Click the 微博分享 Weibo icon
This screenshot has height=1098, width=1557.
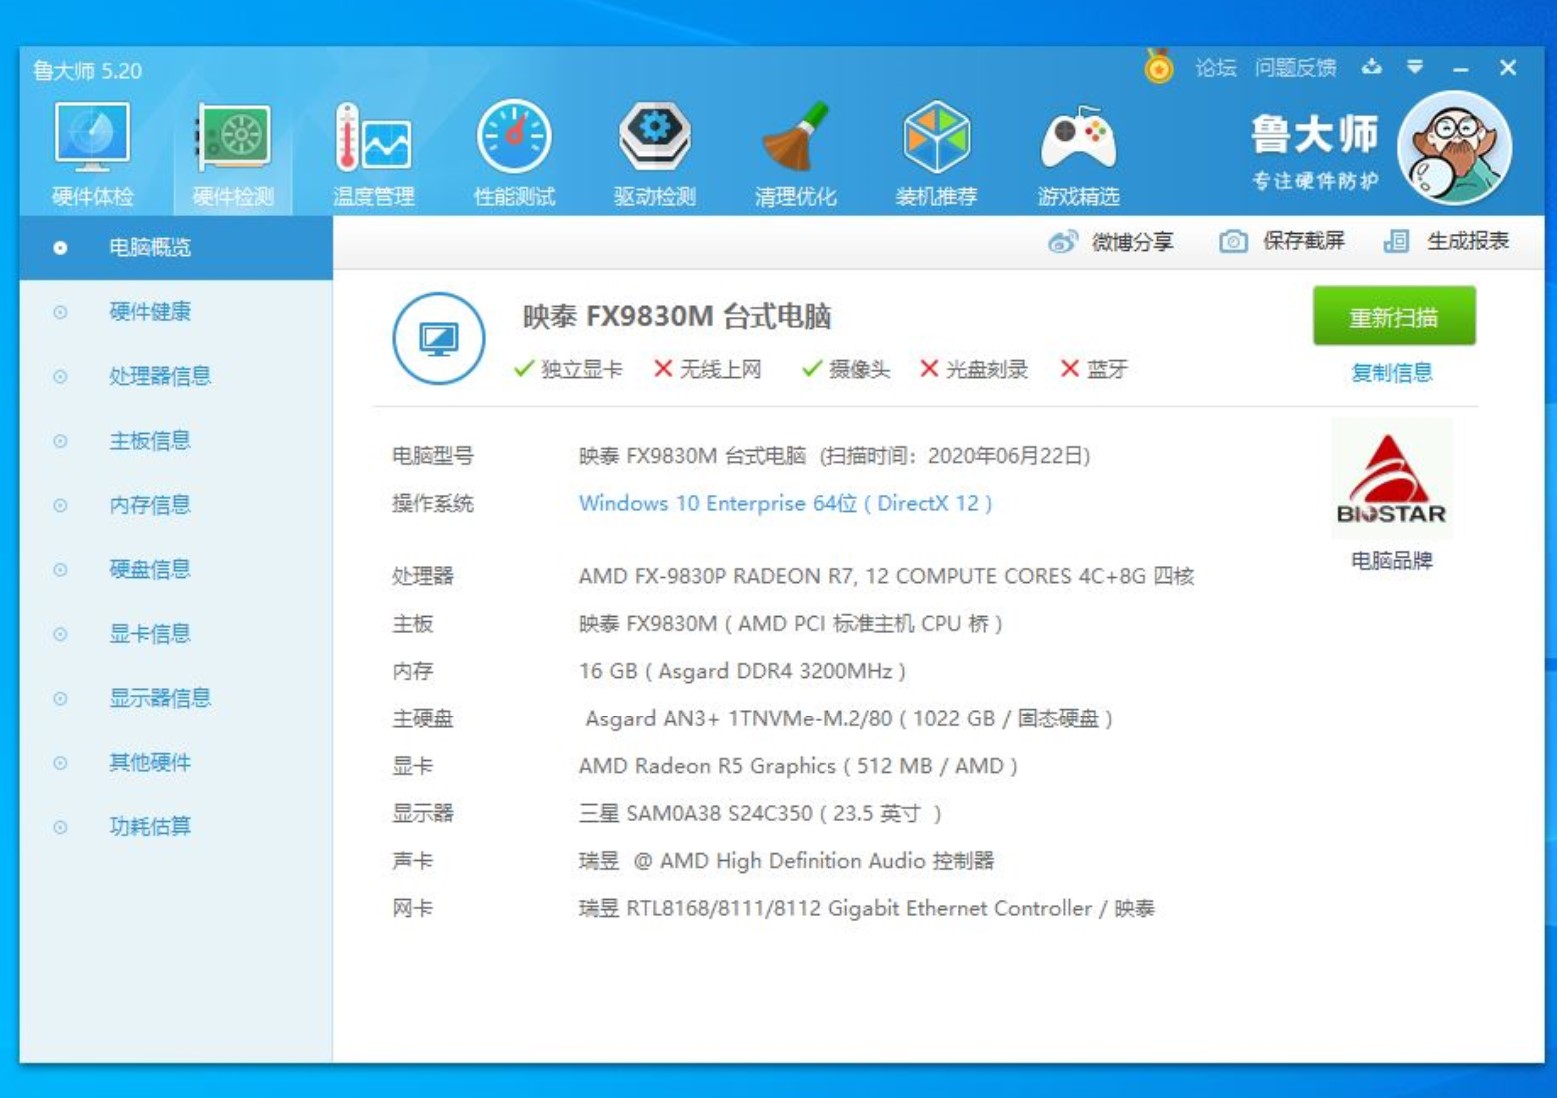point(1063,242)
